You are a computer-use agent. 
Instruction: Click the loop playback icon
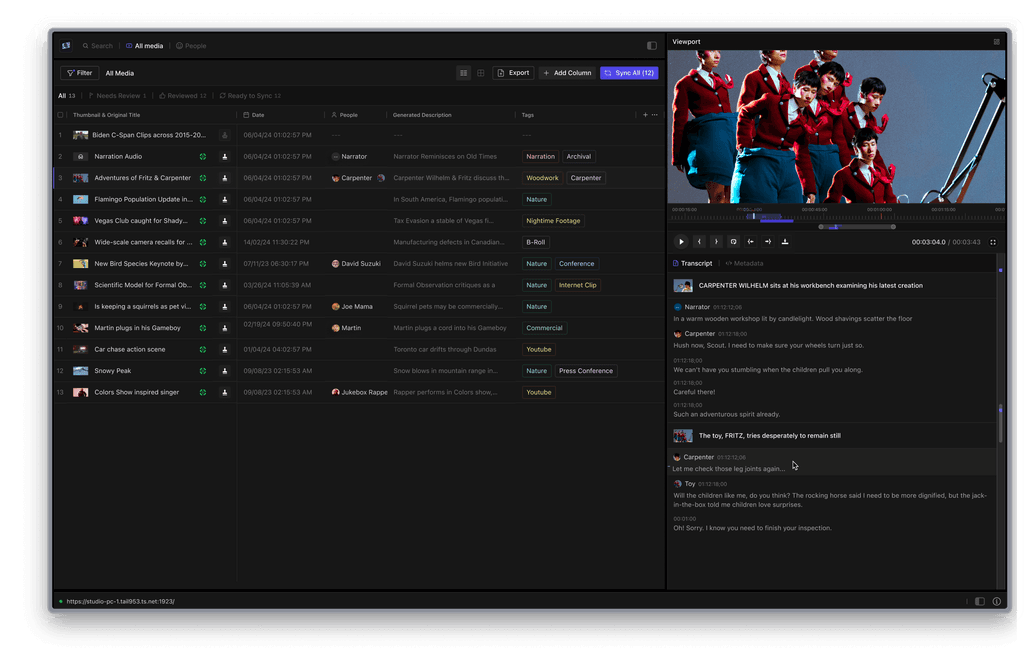pos(733,241)
